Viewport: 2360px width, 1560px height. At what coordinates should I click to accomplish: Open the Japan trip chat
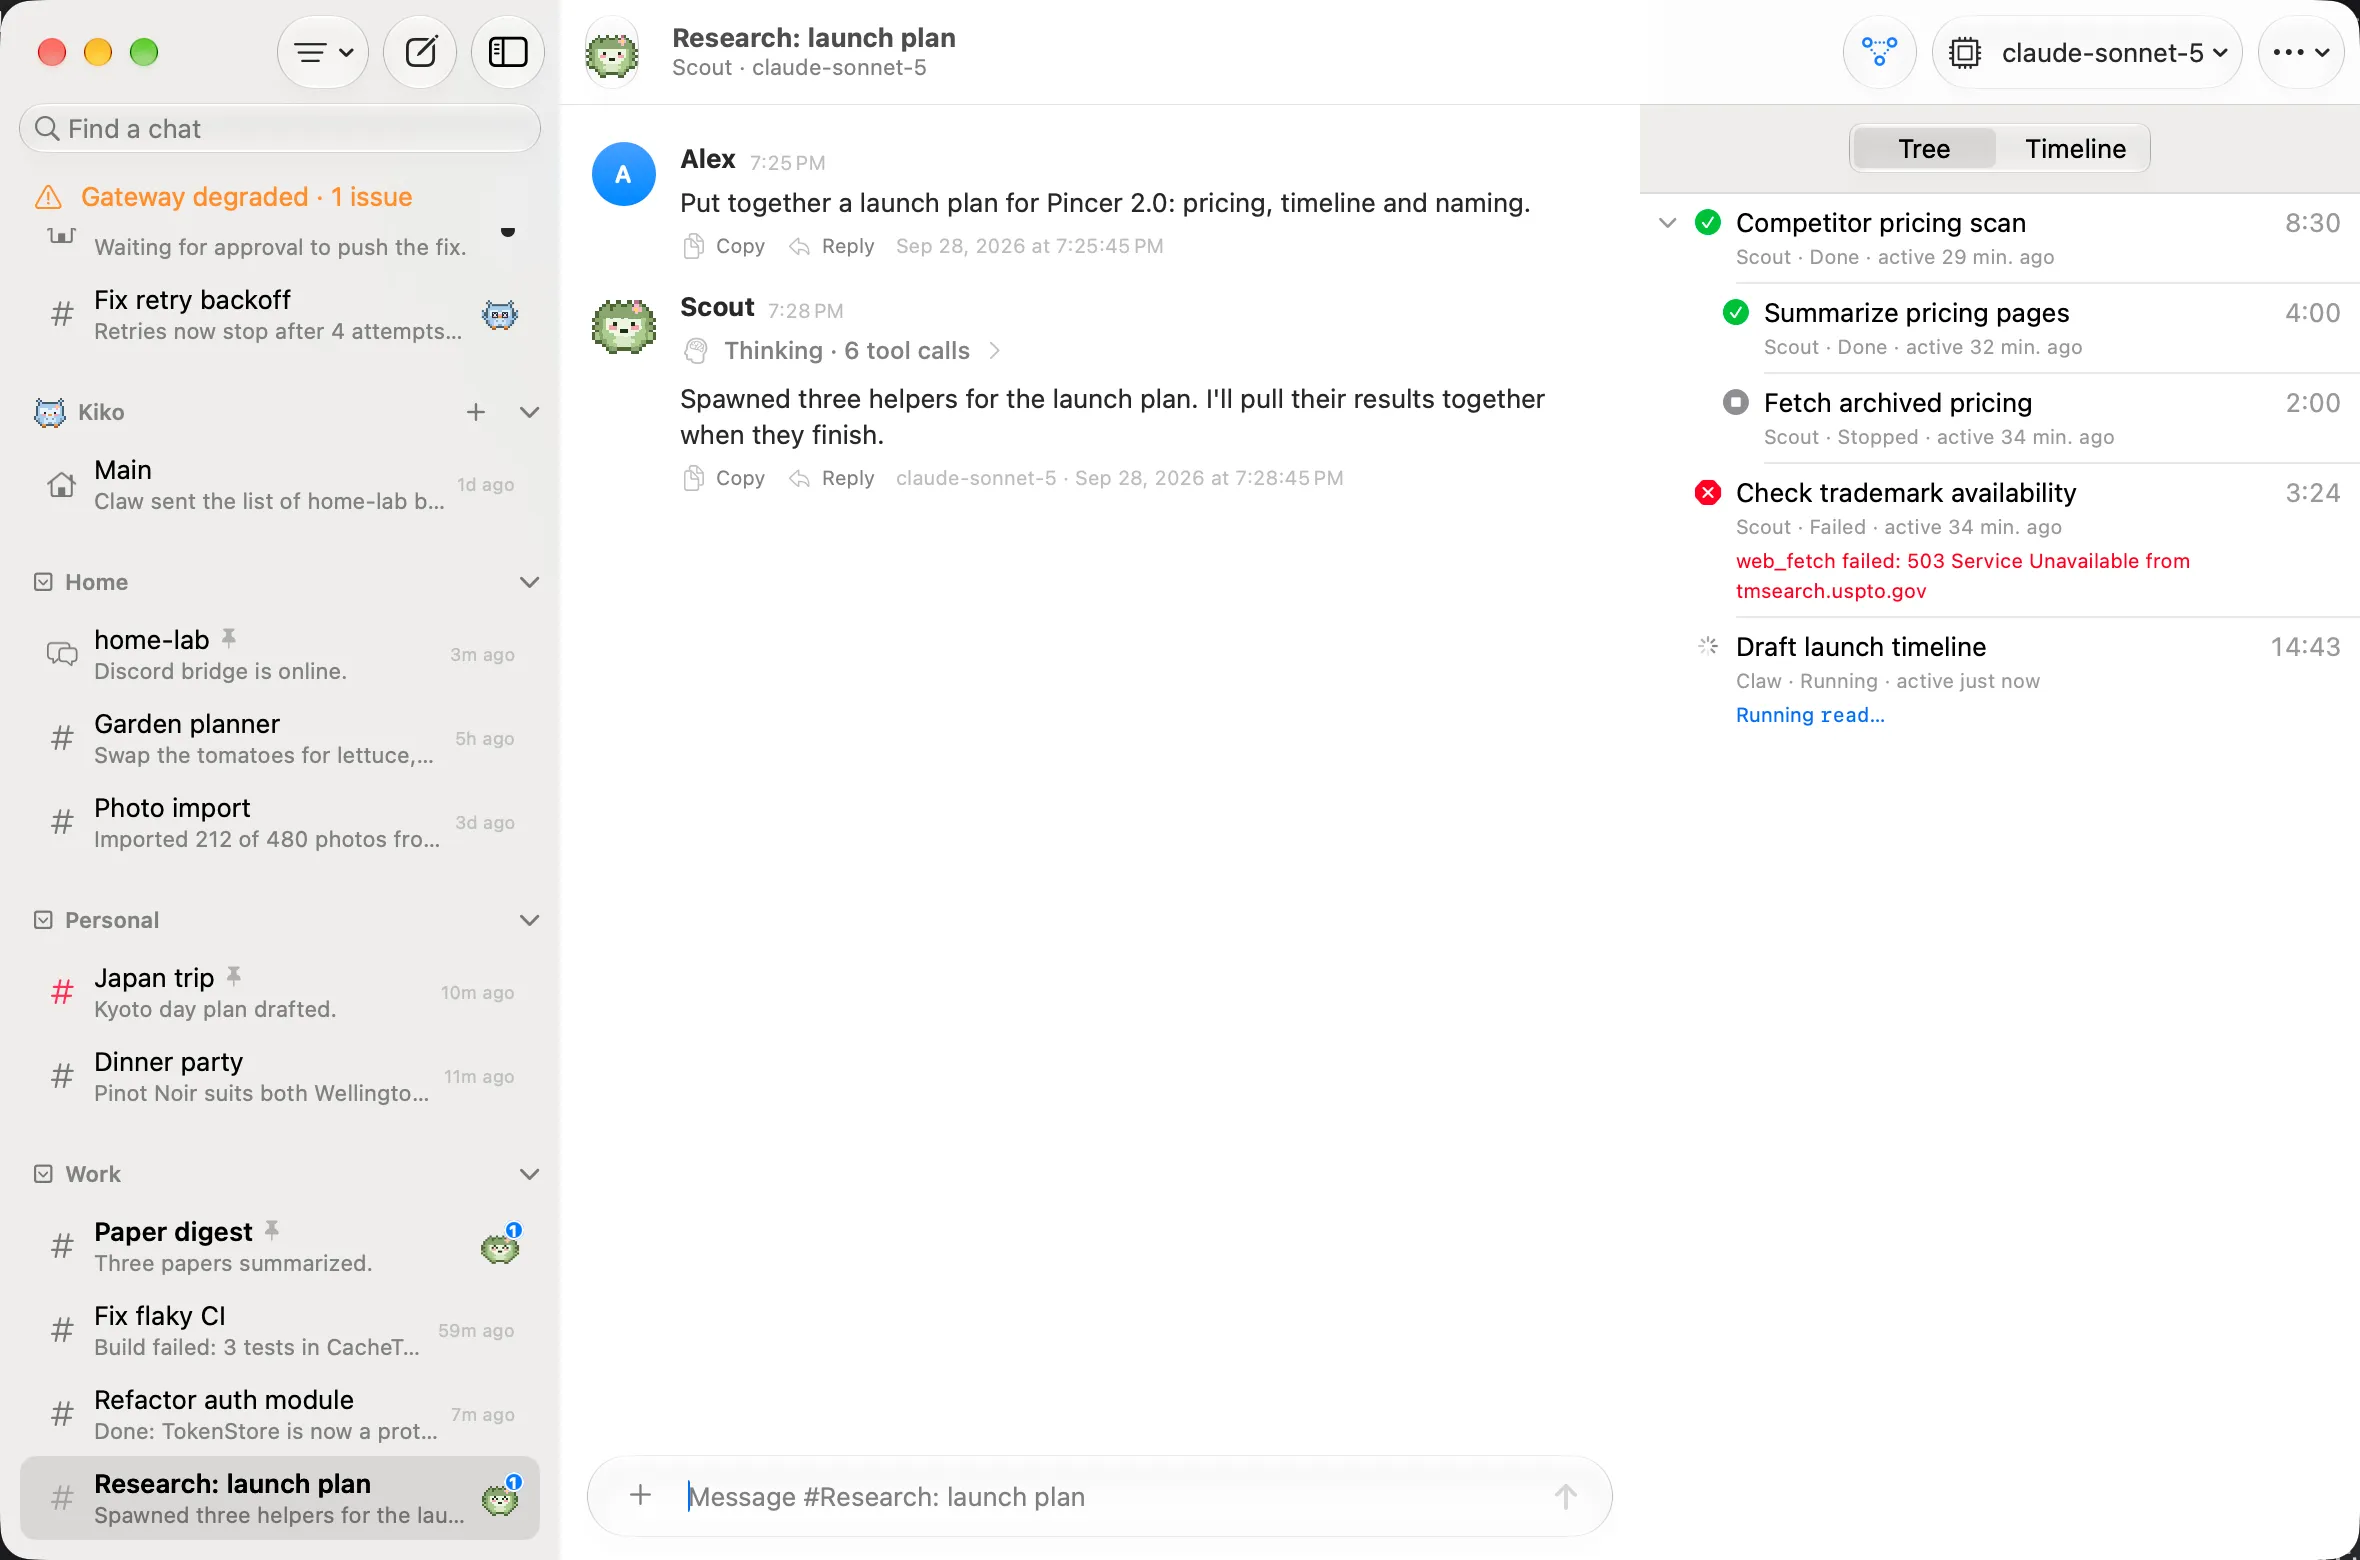[x=280, y=992]
